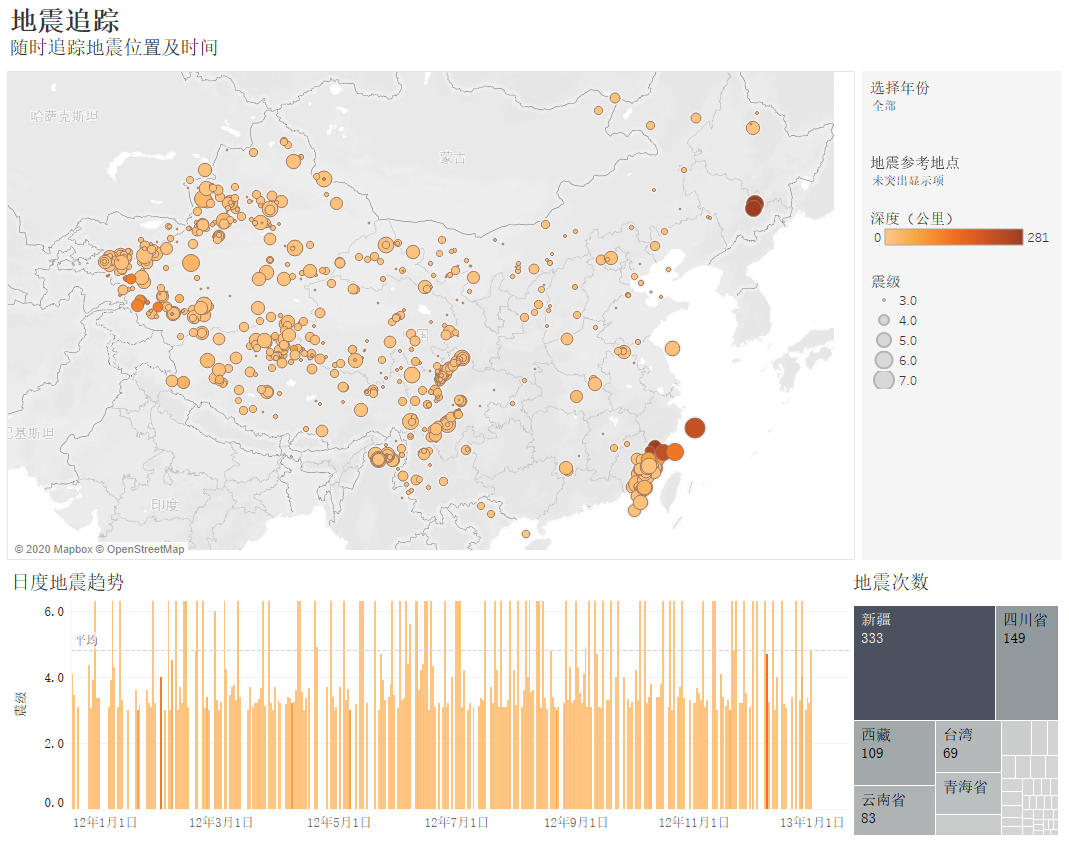Viewport: 1069px width, 846px height.
Task: Select the 四川省 149 treemap tile
Action: pyautogui.click(x=1026, y=662)
